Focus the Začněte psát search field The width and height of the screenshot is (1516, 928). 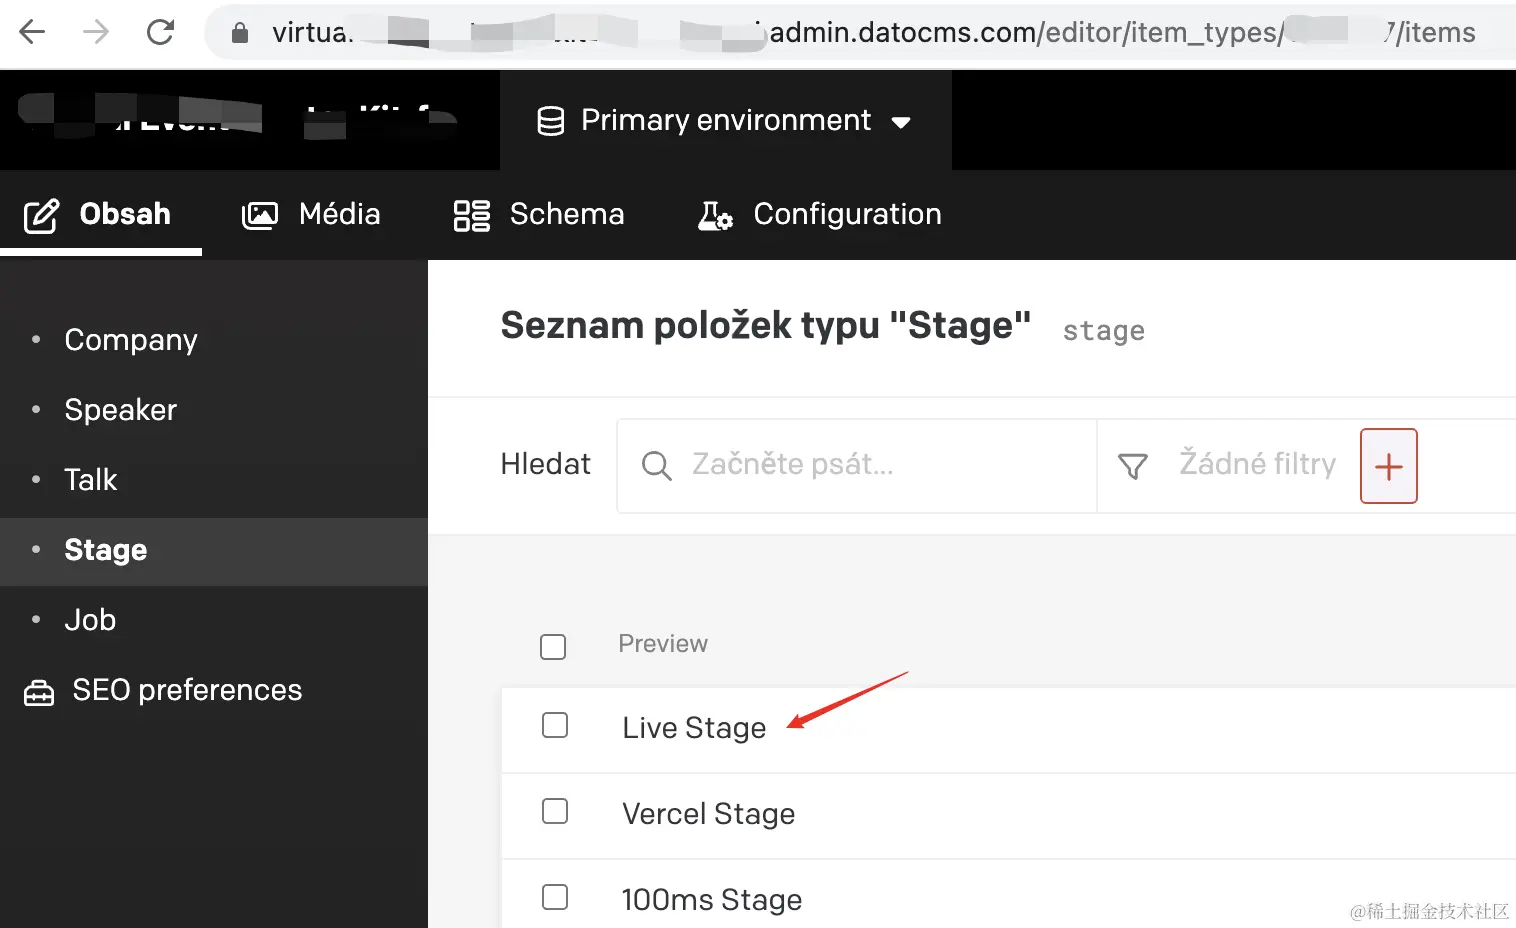tap(880, 465)
